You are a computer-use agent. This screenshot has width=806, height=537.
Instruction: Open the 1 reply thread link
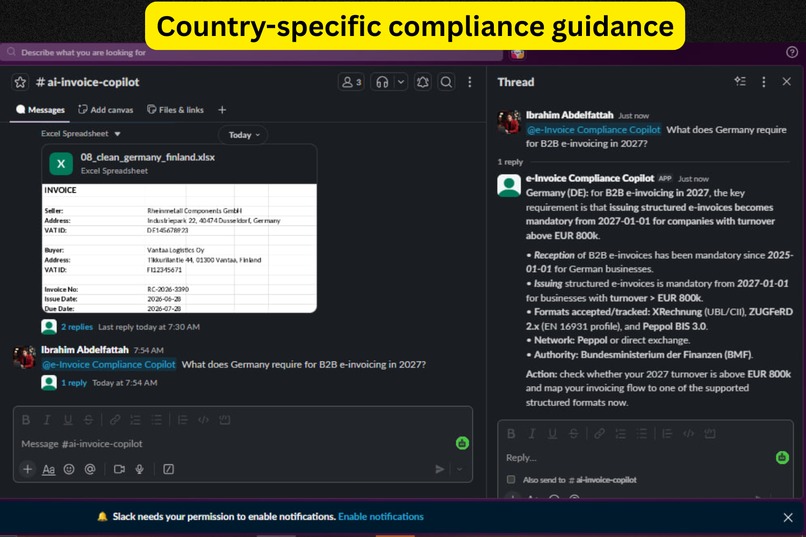pyautogui.click(x=74, y=383)
